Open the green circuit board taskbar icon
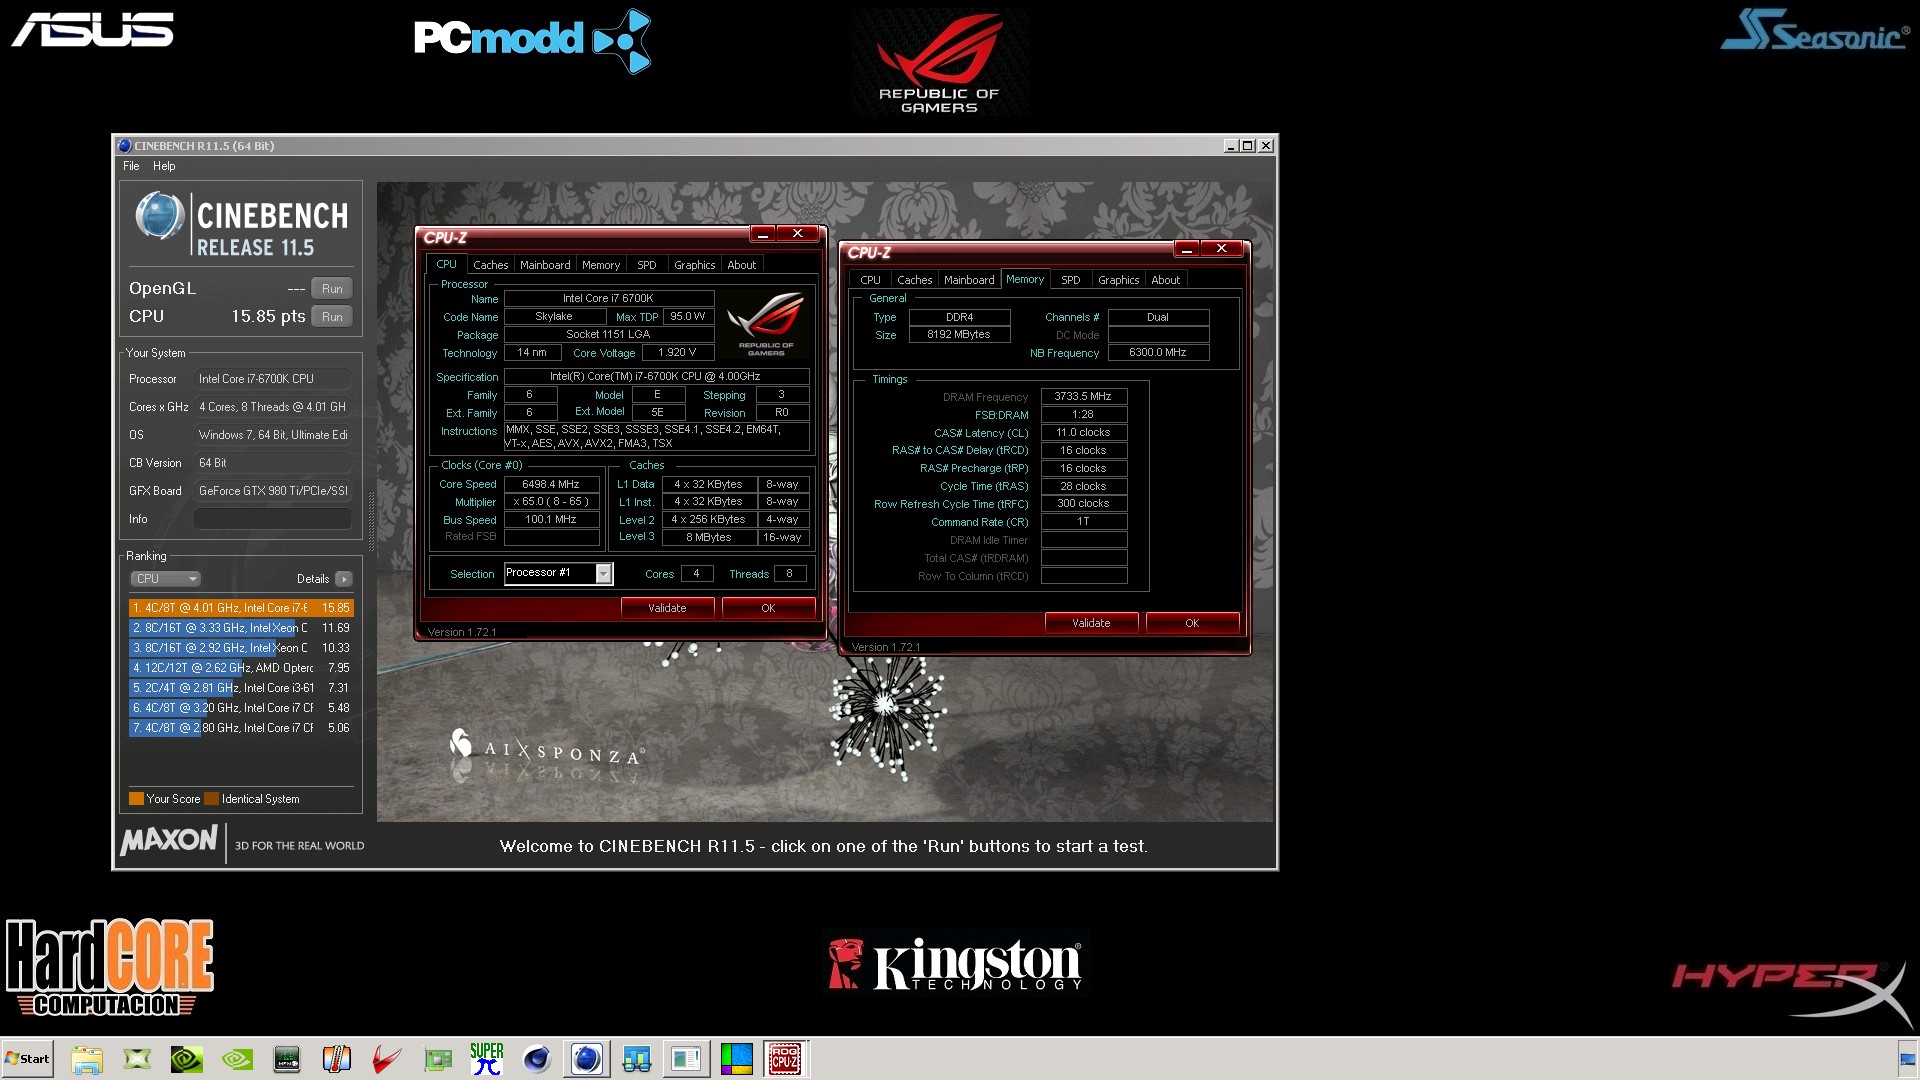The width and height of the screenshot is (1920, 1080). pyautogui.click(x=437, y=1059)
